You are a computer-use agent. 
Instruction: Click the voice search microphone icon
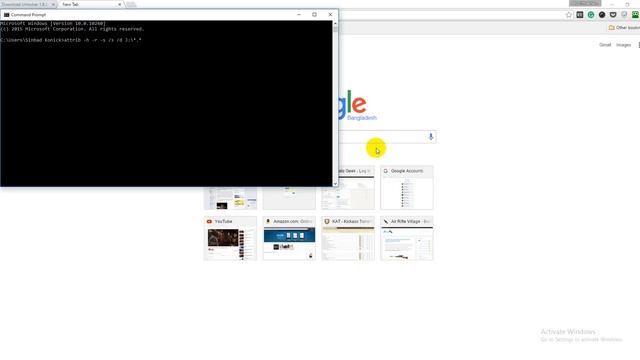pyautogui.click(x=431, y=137)
